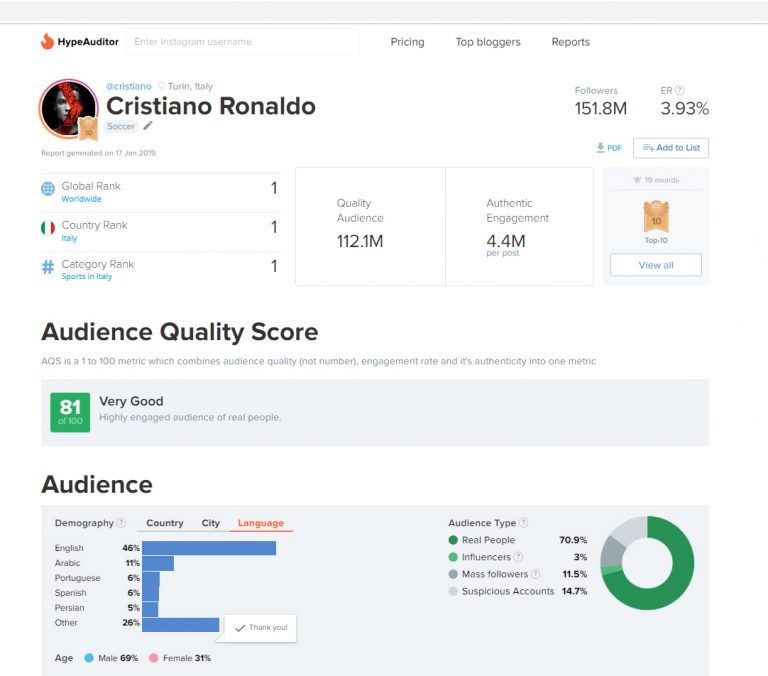The height and width of the screenshot is (676, 768).
Task: Focus the Instagram username search field
Action: (x=242, y=42)
